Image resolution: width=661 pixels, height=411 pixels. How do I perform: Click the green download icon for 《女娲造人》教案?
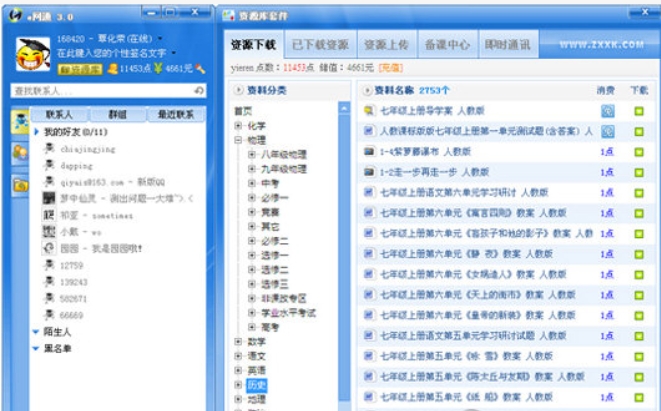point(639,275)
